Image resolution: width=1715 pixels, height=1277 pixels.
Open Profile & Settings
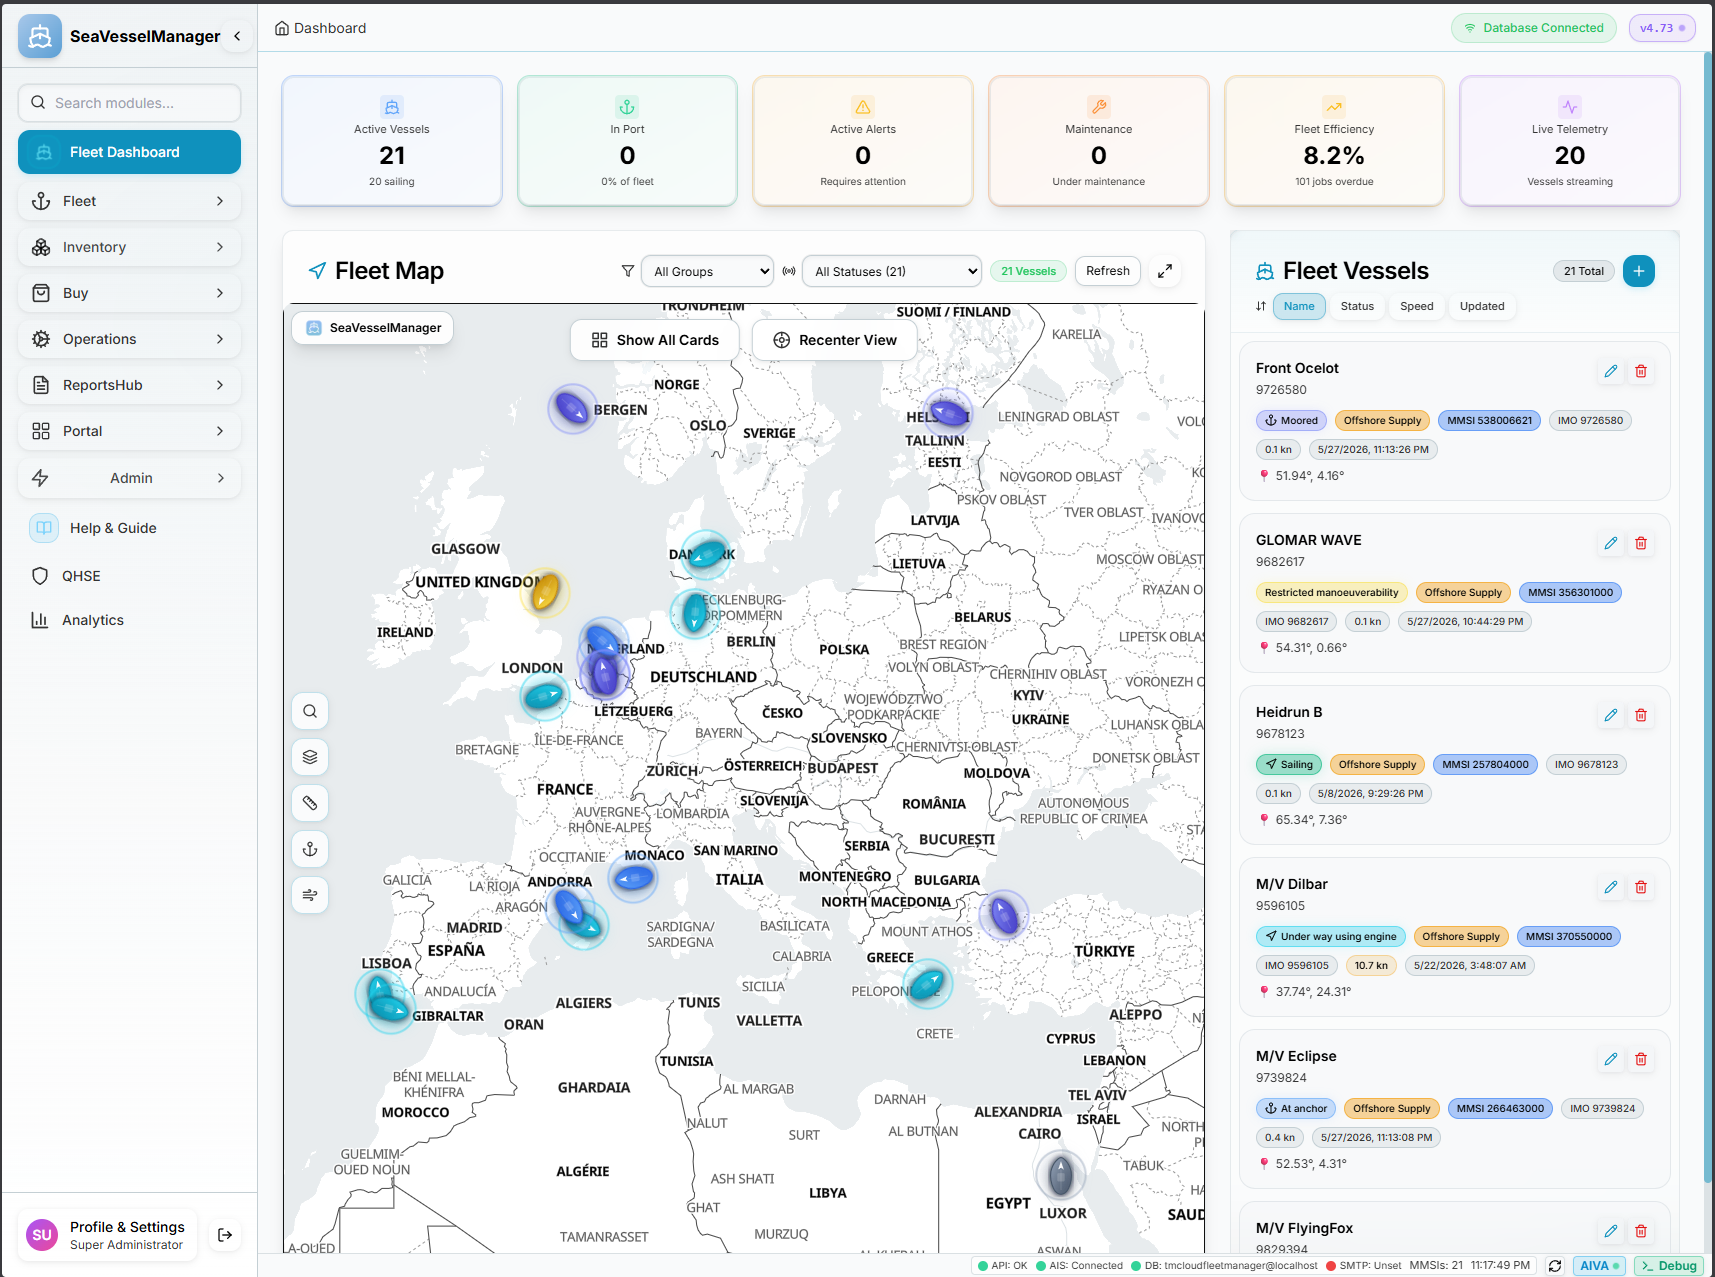[108, 1235]
